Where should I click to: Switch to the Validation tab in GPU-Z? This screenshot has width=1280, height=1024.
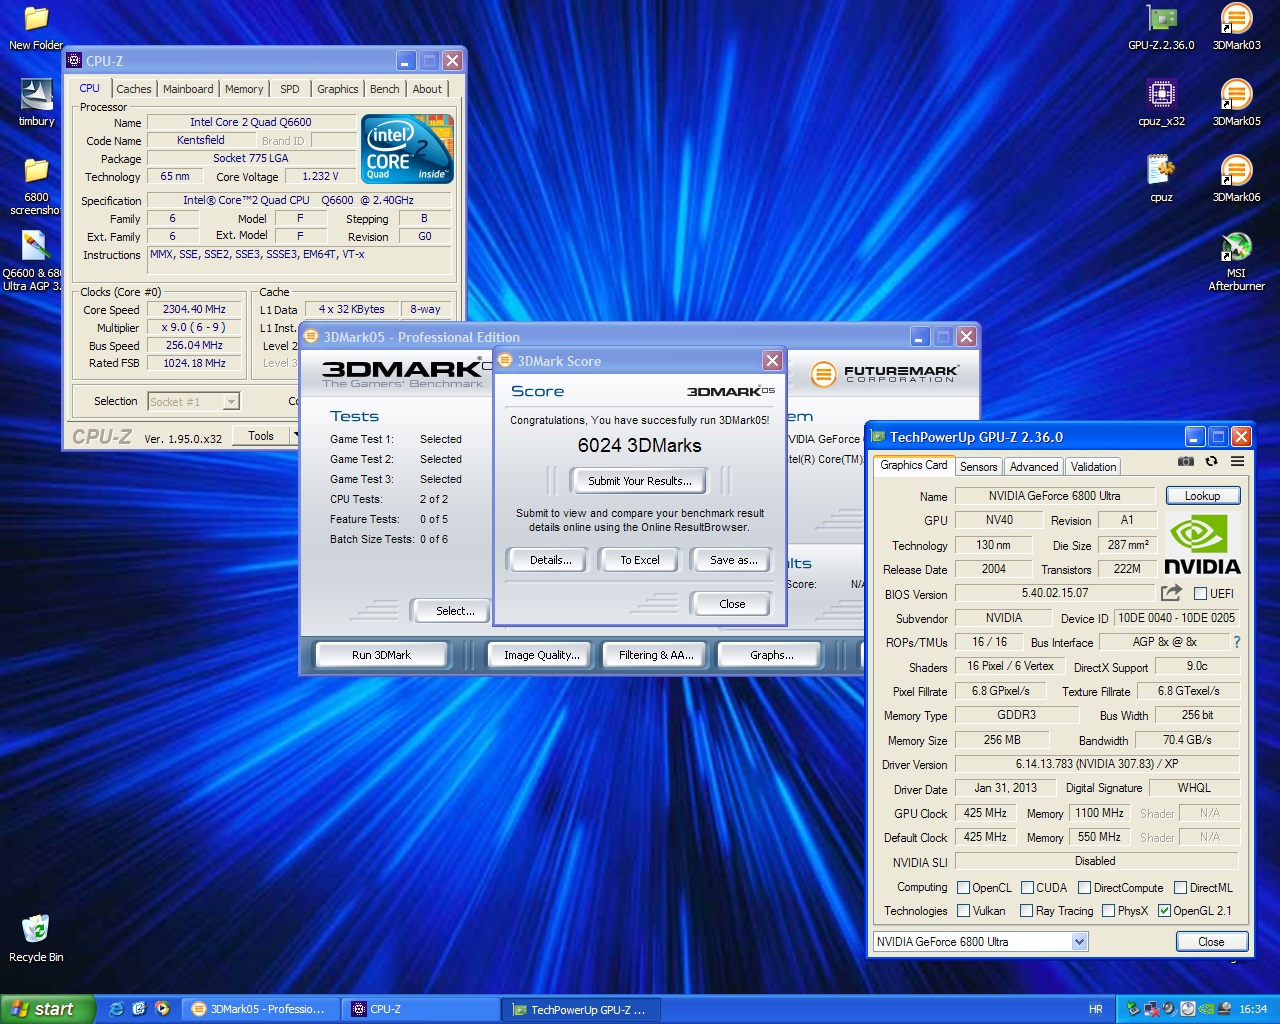pyautogui.click(x=1093, y=467)
